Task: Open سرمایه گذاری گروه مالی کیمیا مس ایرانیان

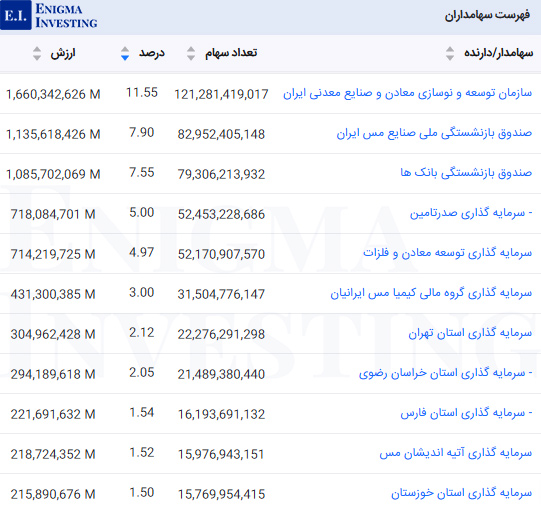Action: pyautogui.click(x=431, y=293)
